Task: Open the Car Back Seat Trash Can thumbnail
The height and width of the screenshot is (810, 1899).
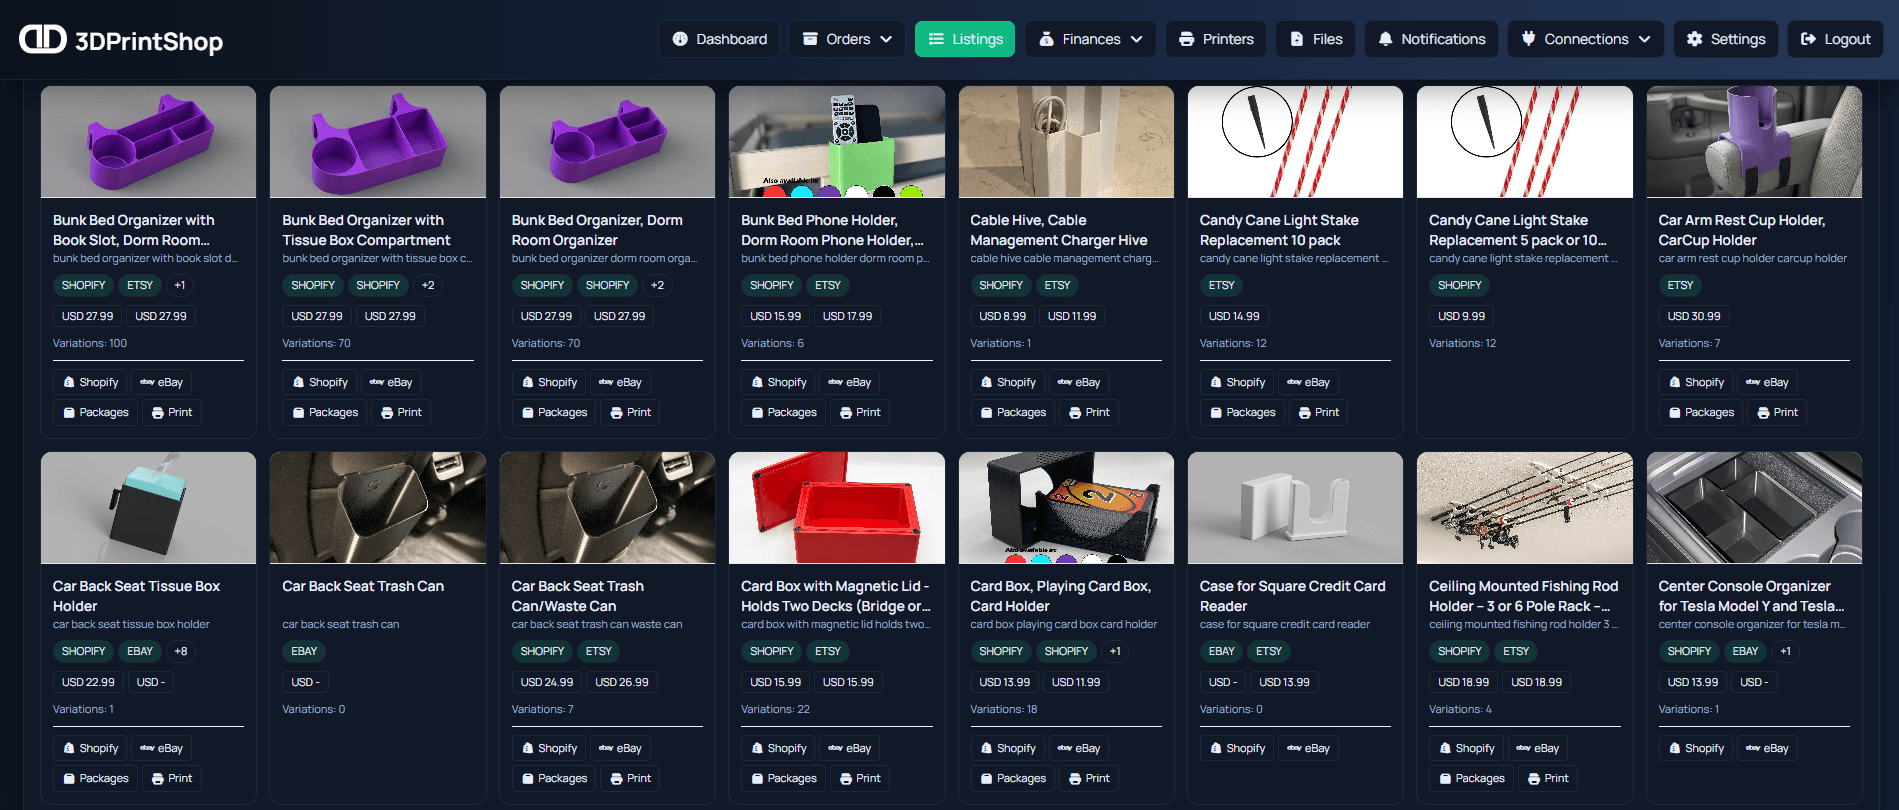Action: click(x=377, y=507)
